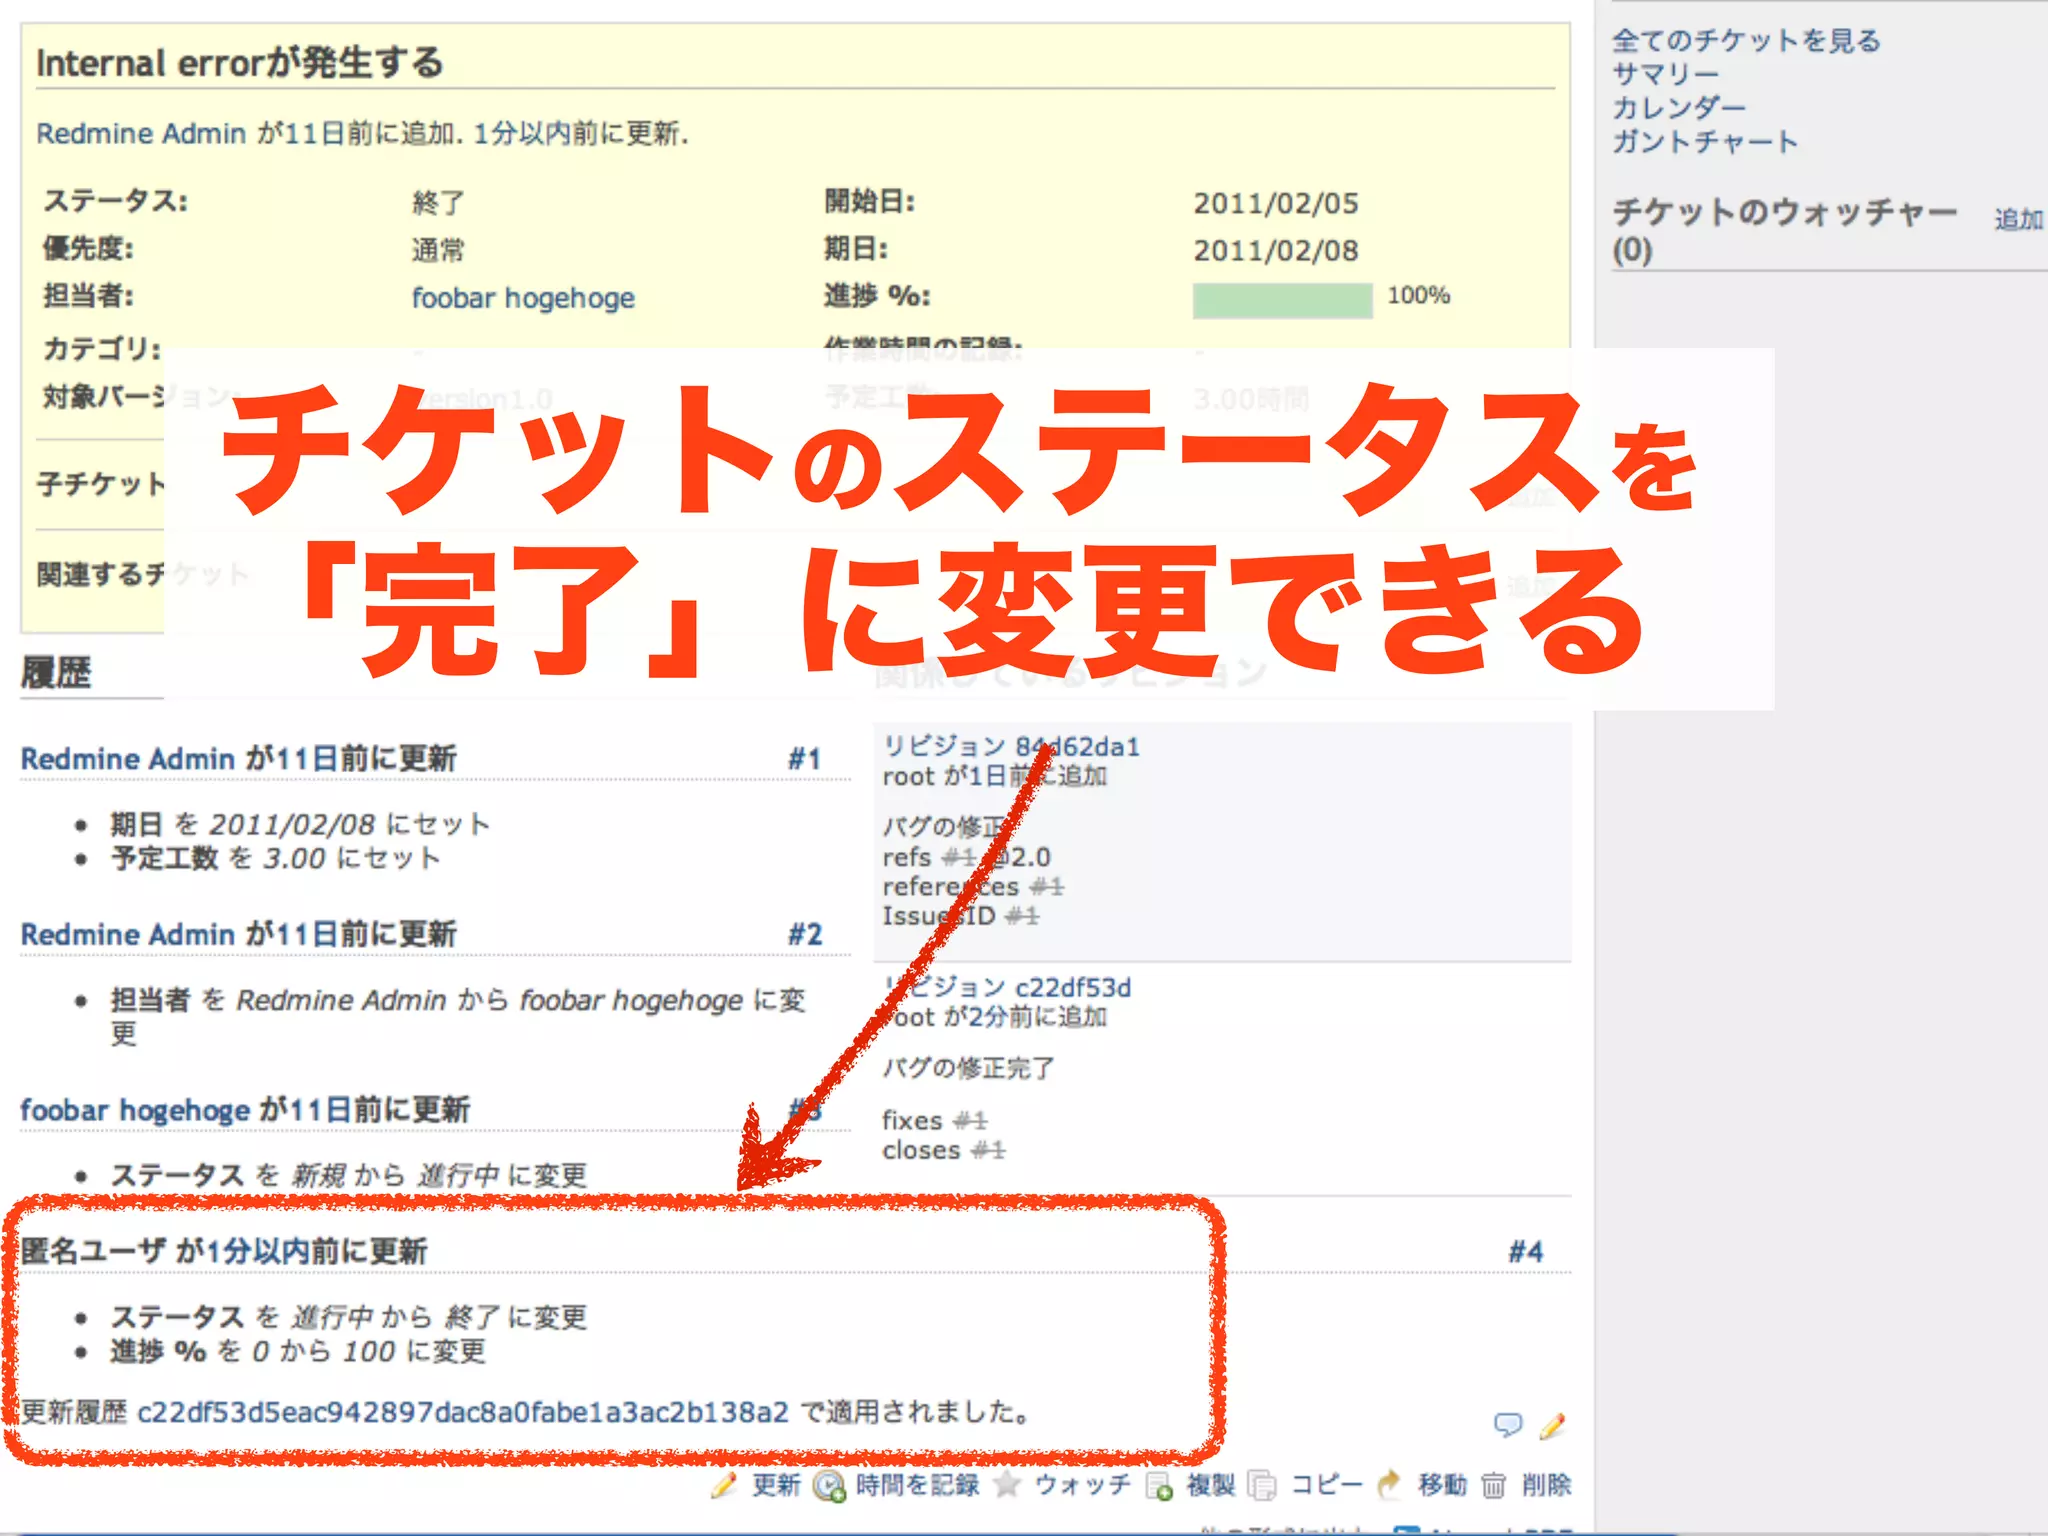
Task: Open revision c22df53d link
Action: [x=1007, y=988]
